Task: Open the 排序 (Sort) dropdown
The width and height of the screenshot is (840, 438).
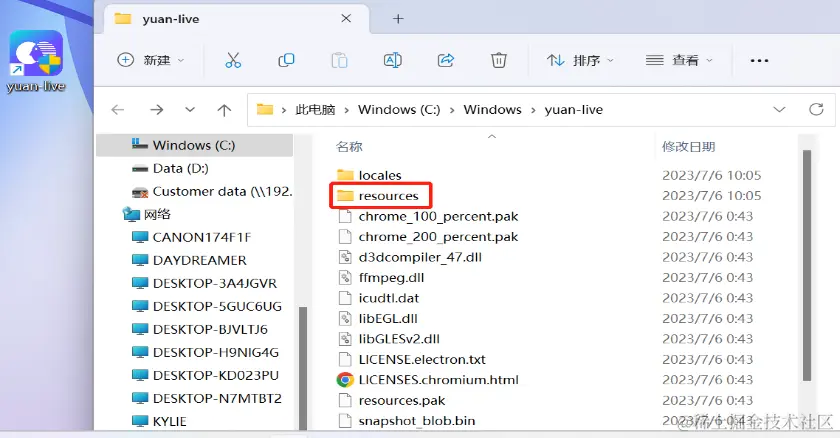Action: [580, 60]
